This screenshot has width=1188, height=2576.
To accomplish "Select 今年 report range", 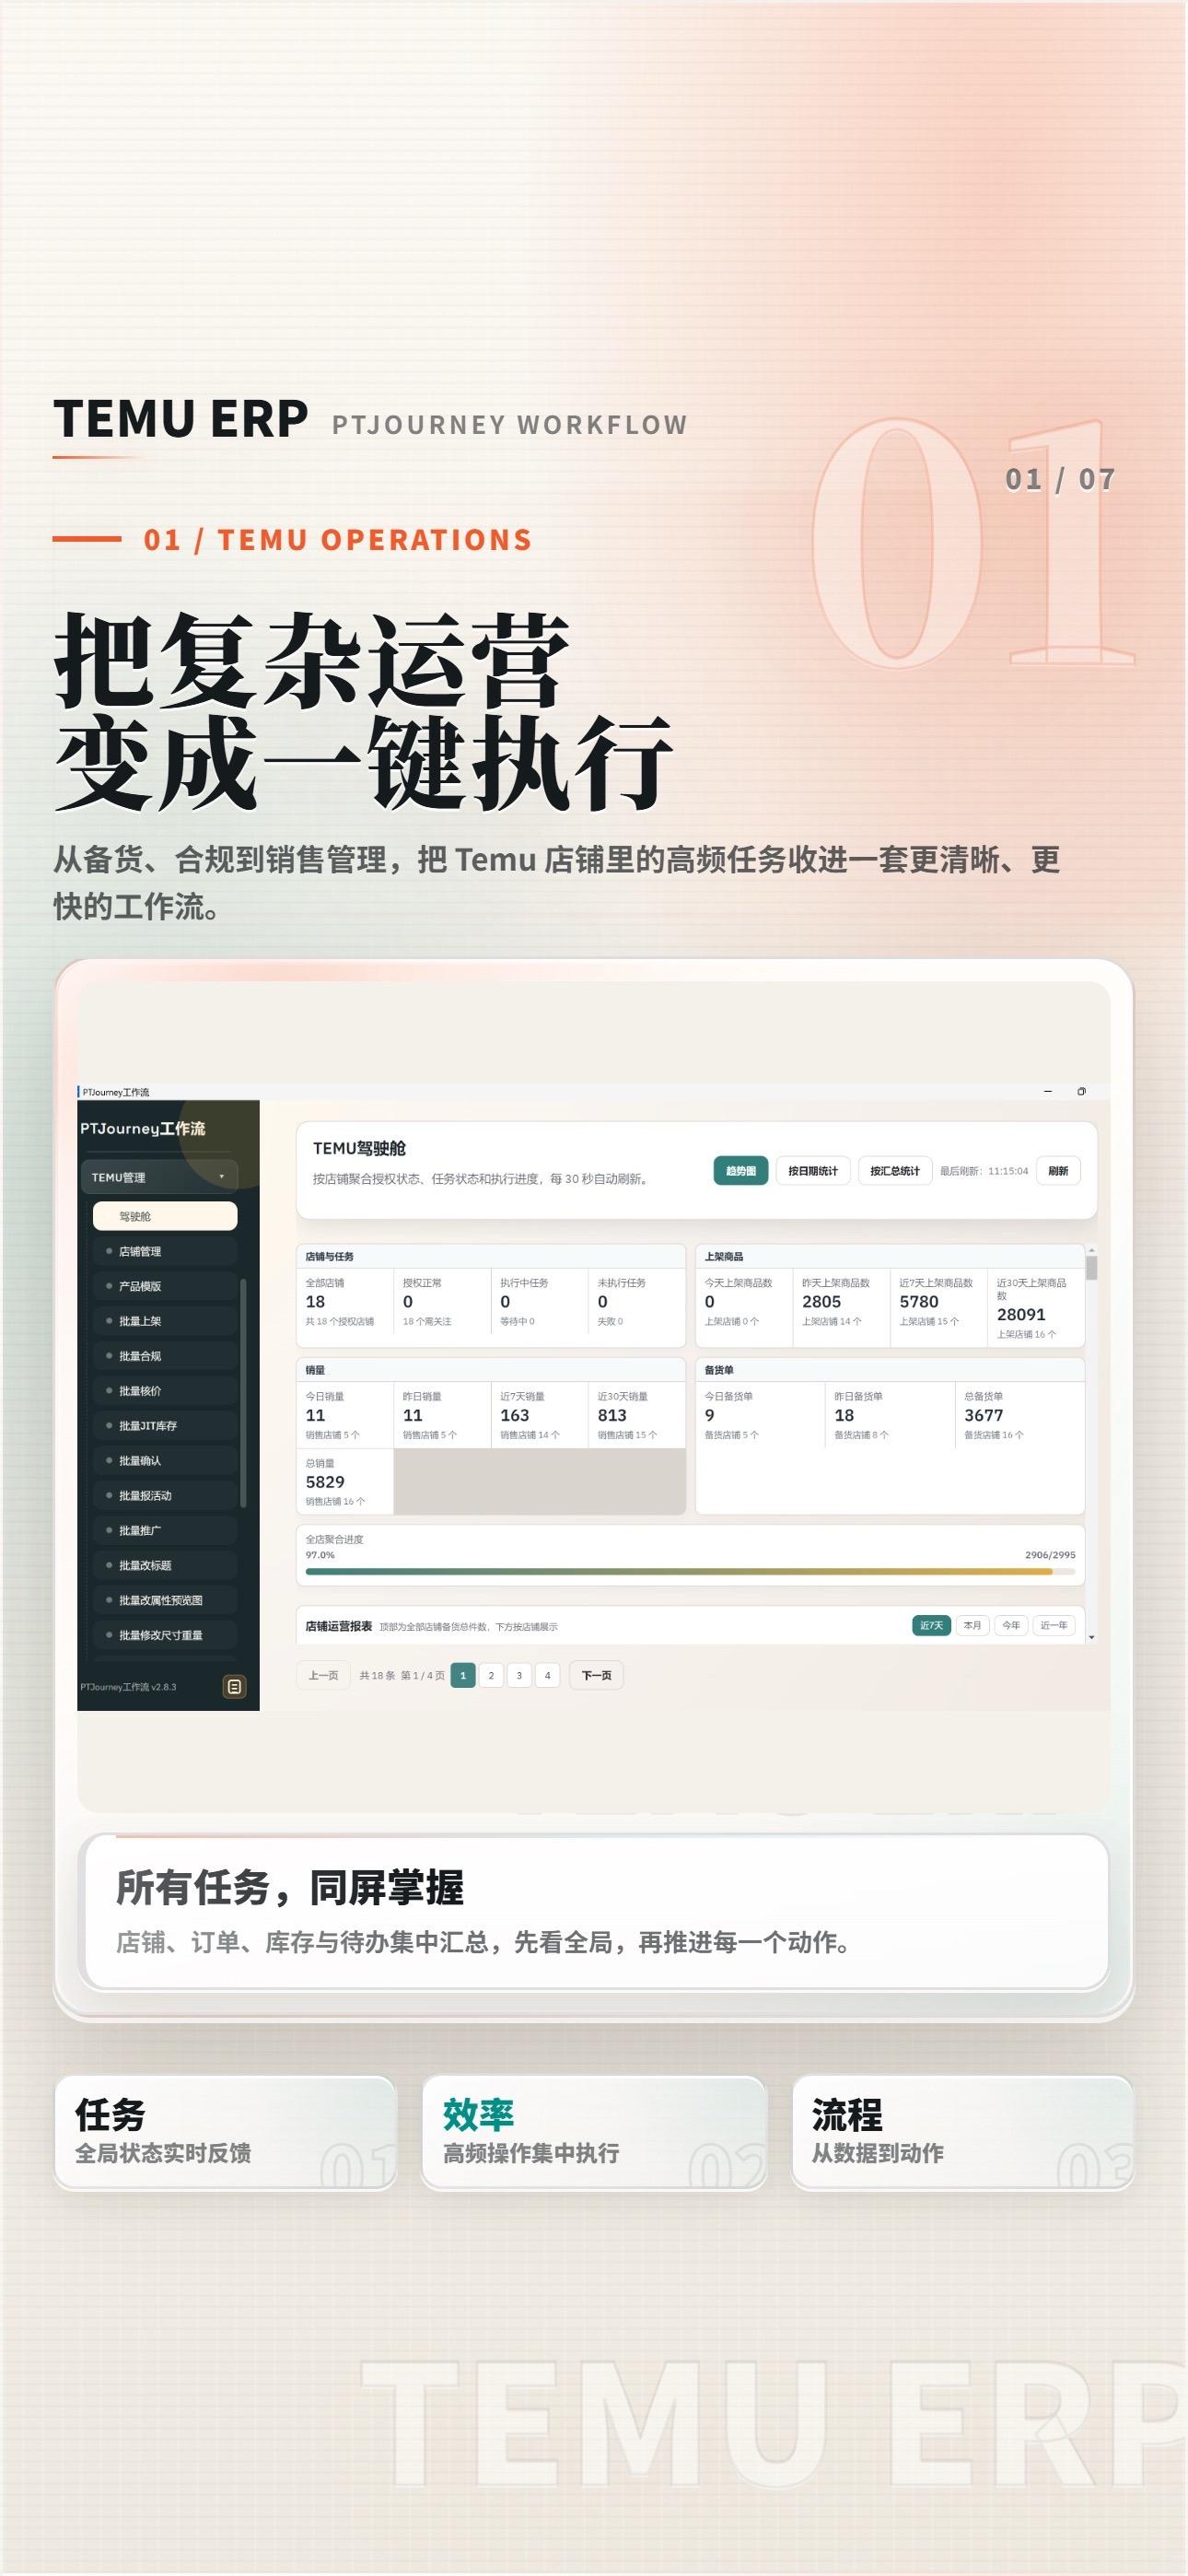I will (1012, 1625).
